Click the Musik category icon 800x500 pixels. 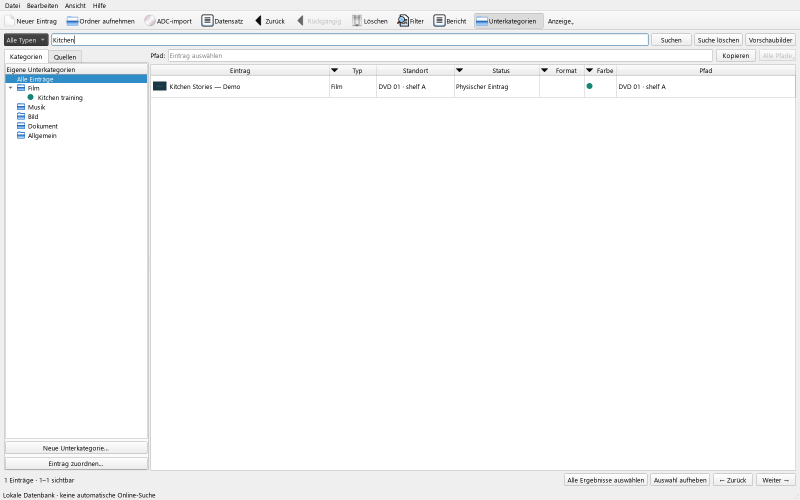[21, 107]
